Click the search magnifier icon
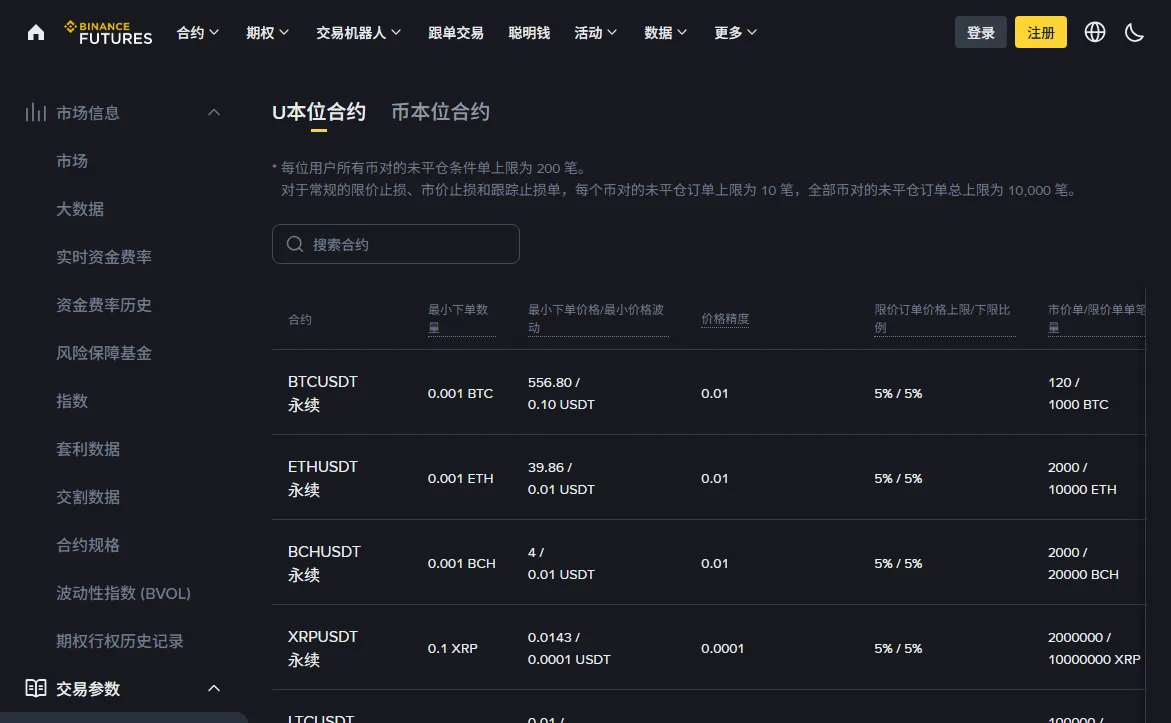Viewport: 1171px width, 723px height. point(295,244)
